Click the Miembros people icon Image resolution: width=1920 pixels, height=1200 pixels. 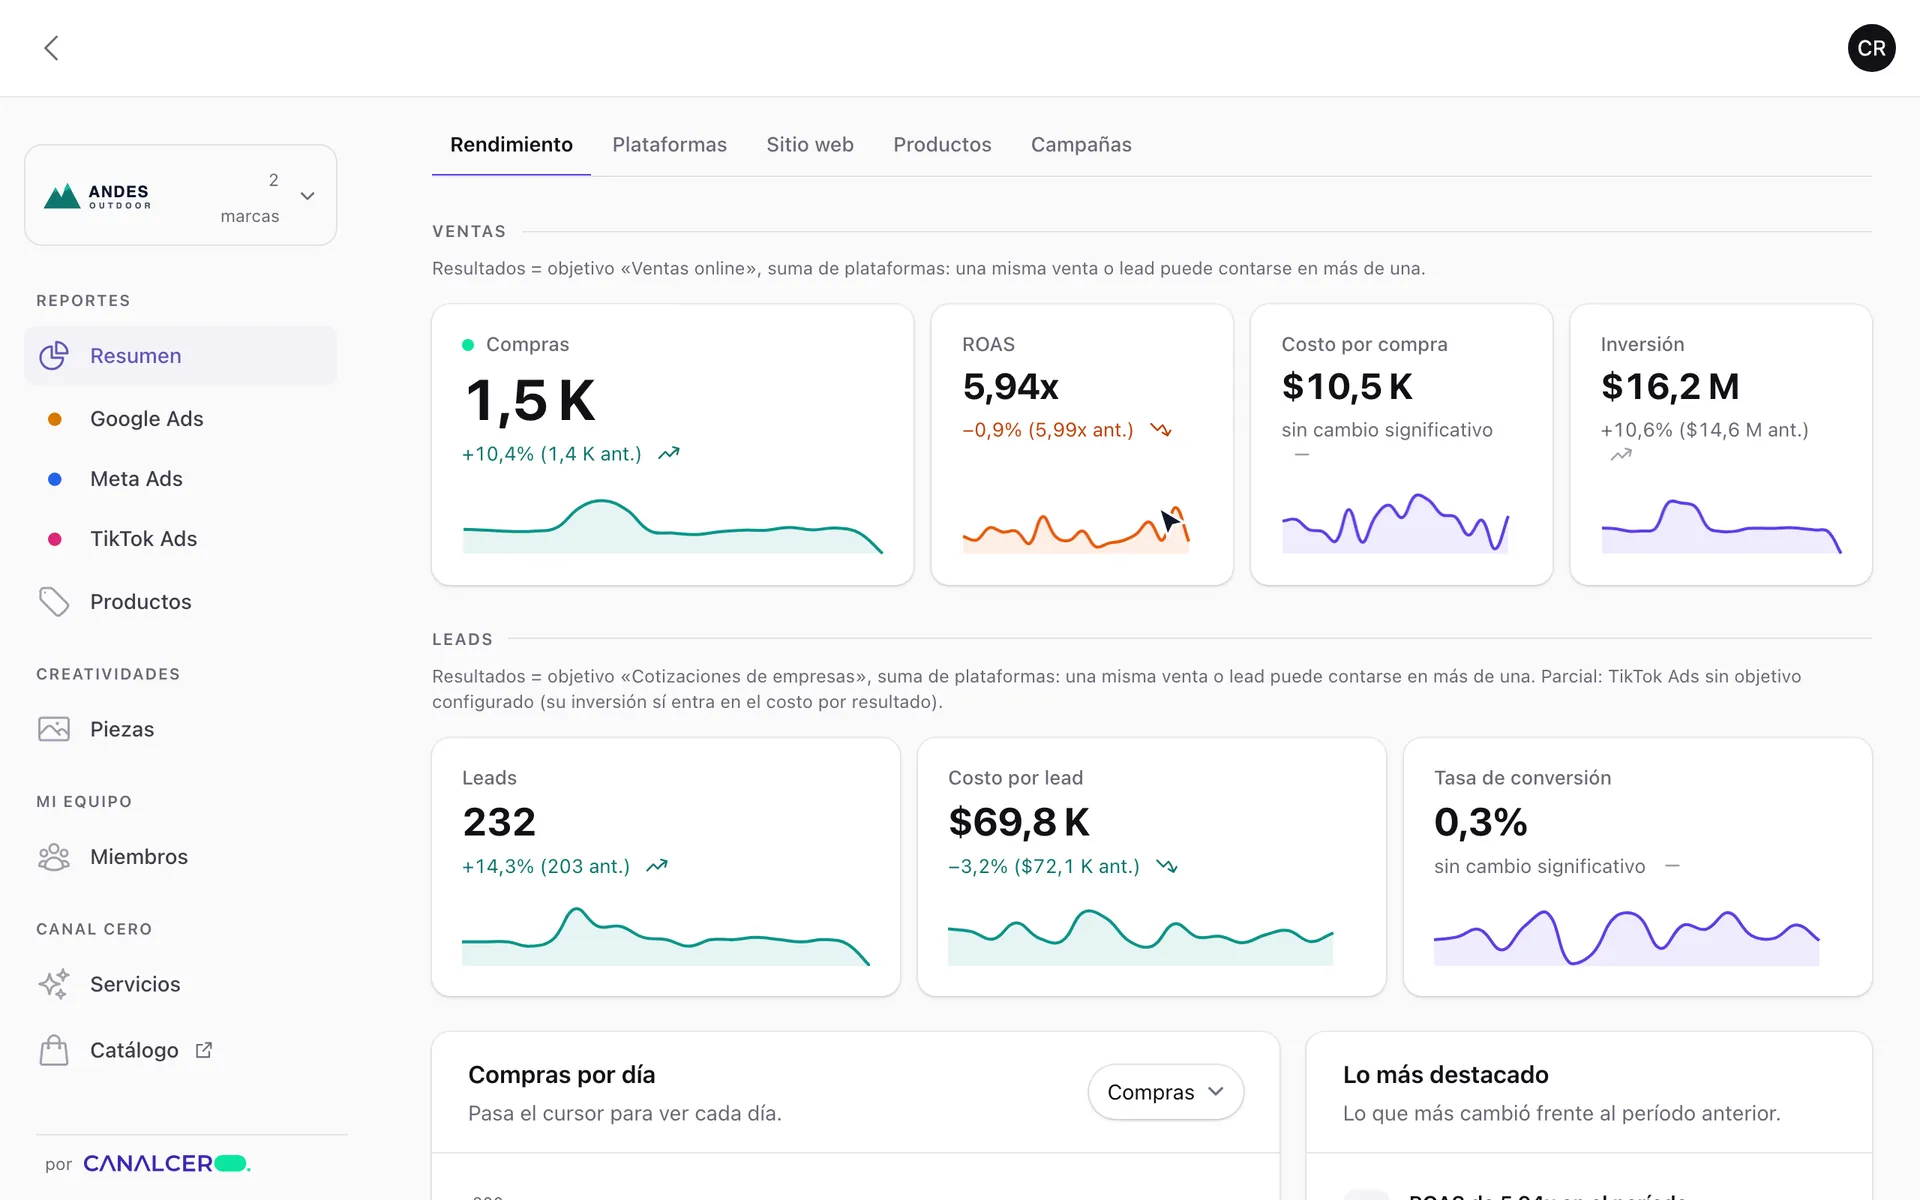[x=54, y=857]
